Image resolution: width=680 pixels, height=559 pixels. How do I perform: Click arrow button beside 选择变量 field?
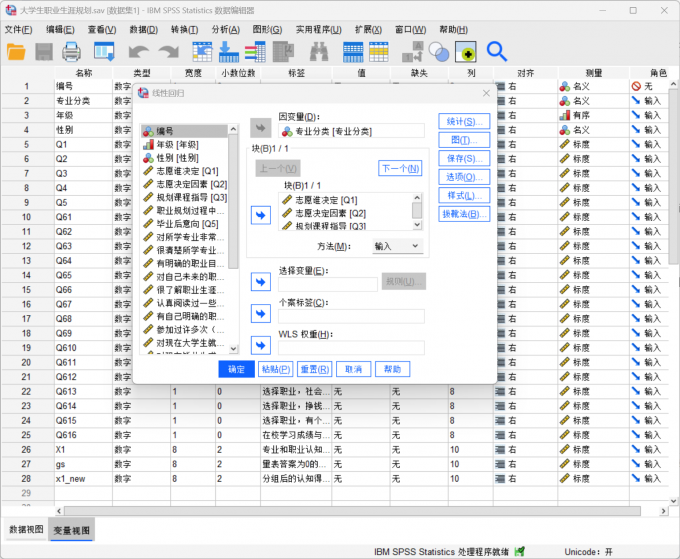(260, 283)
